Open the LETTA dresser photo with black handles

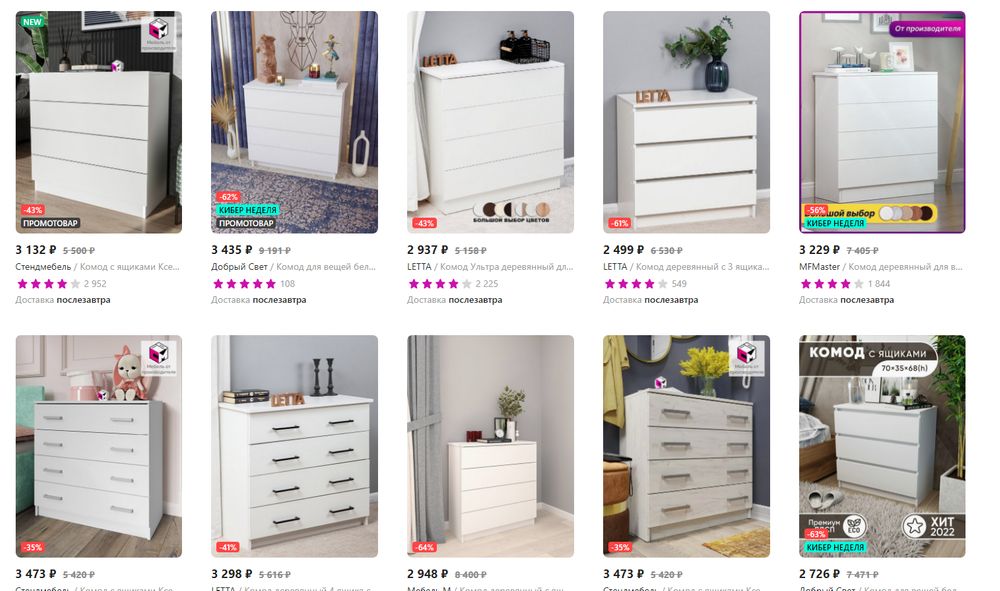coord(294,446)
